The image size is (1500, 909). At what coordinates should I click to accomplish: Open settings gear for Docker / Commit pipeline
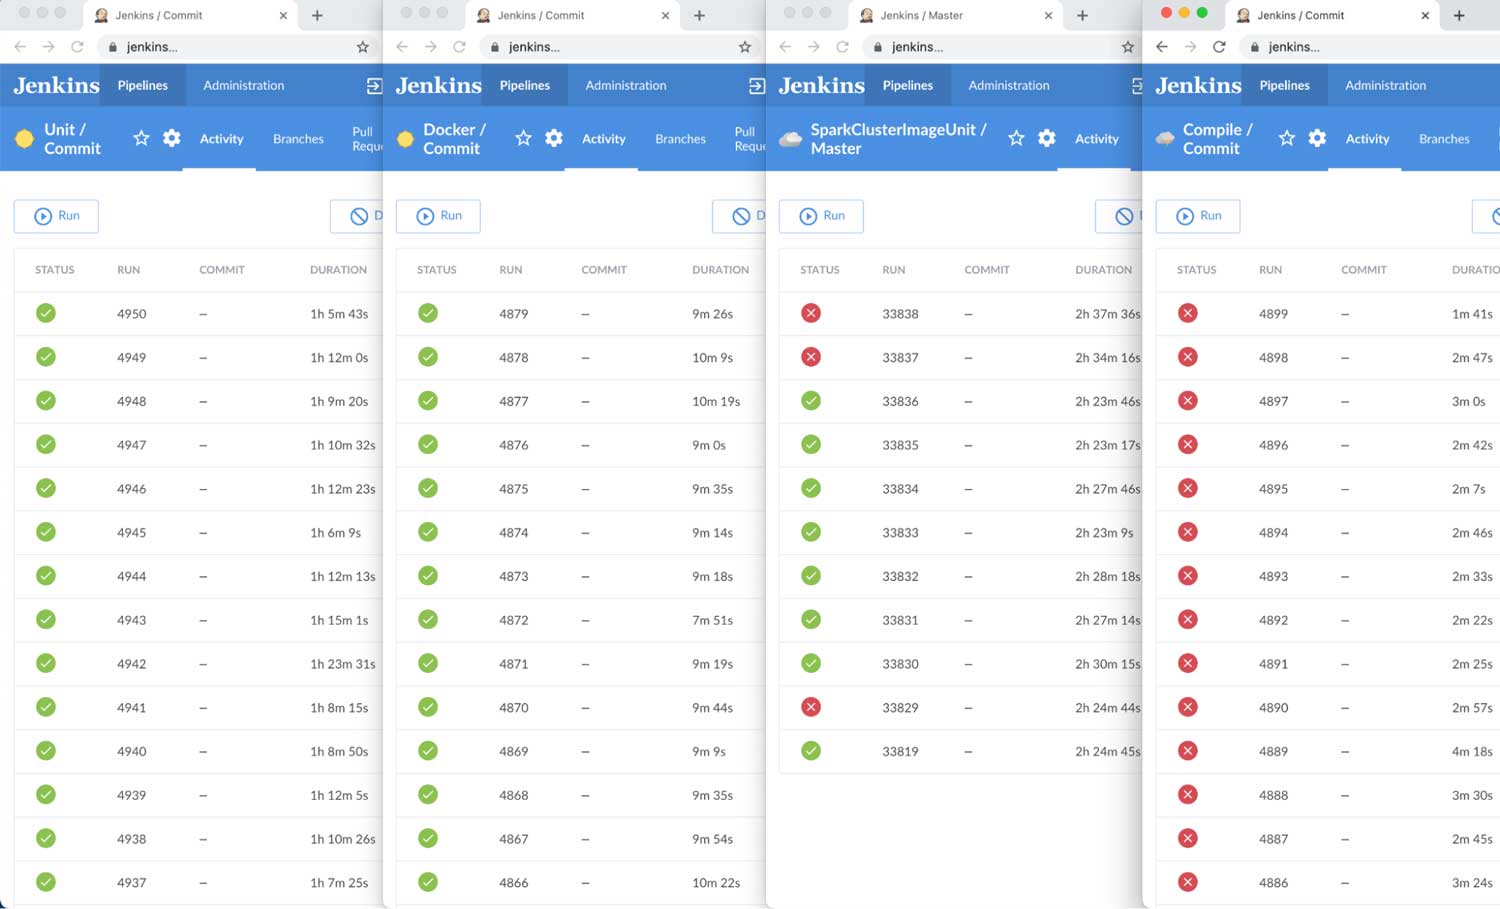coord(554,138)
